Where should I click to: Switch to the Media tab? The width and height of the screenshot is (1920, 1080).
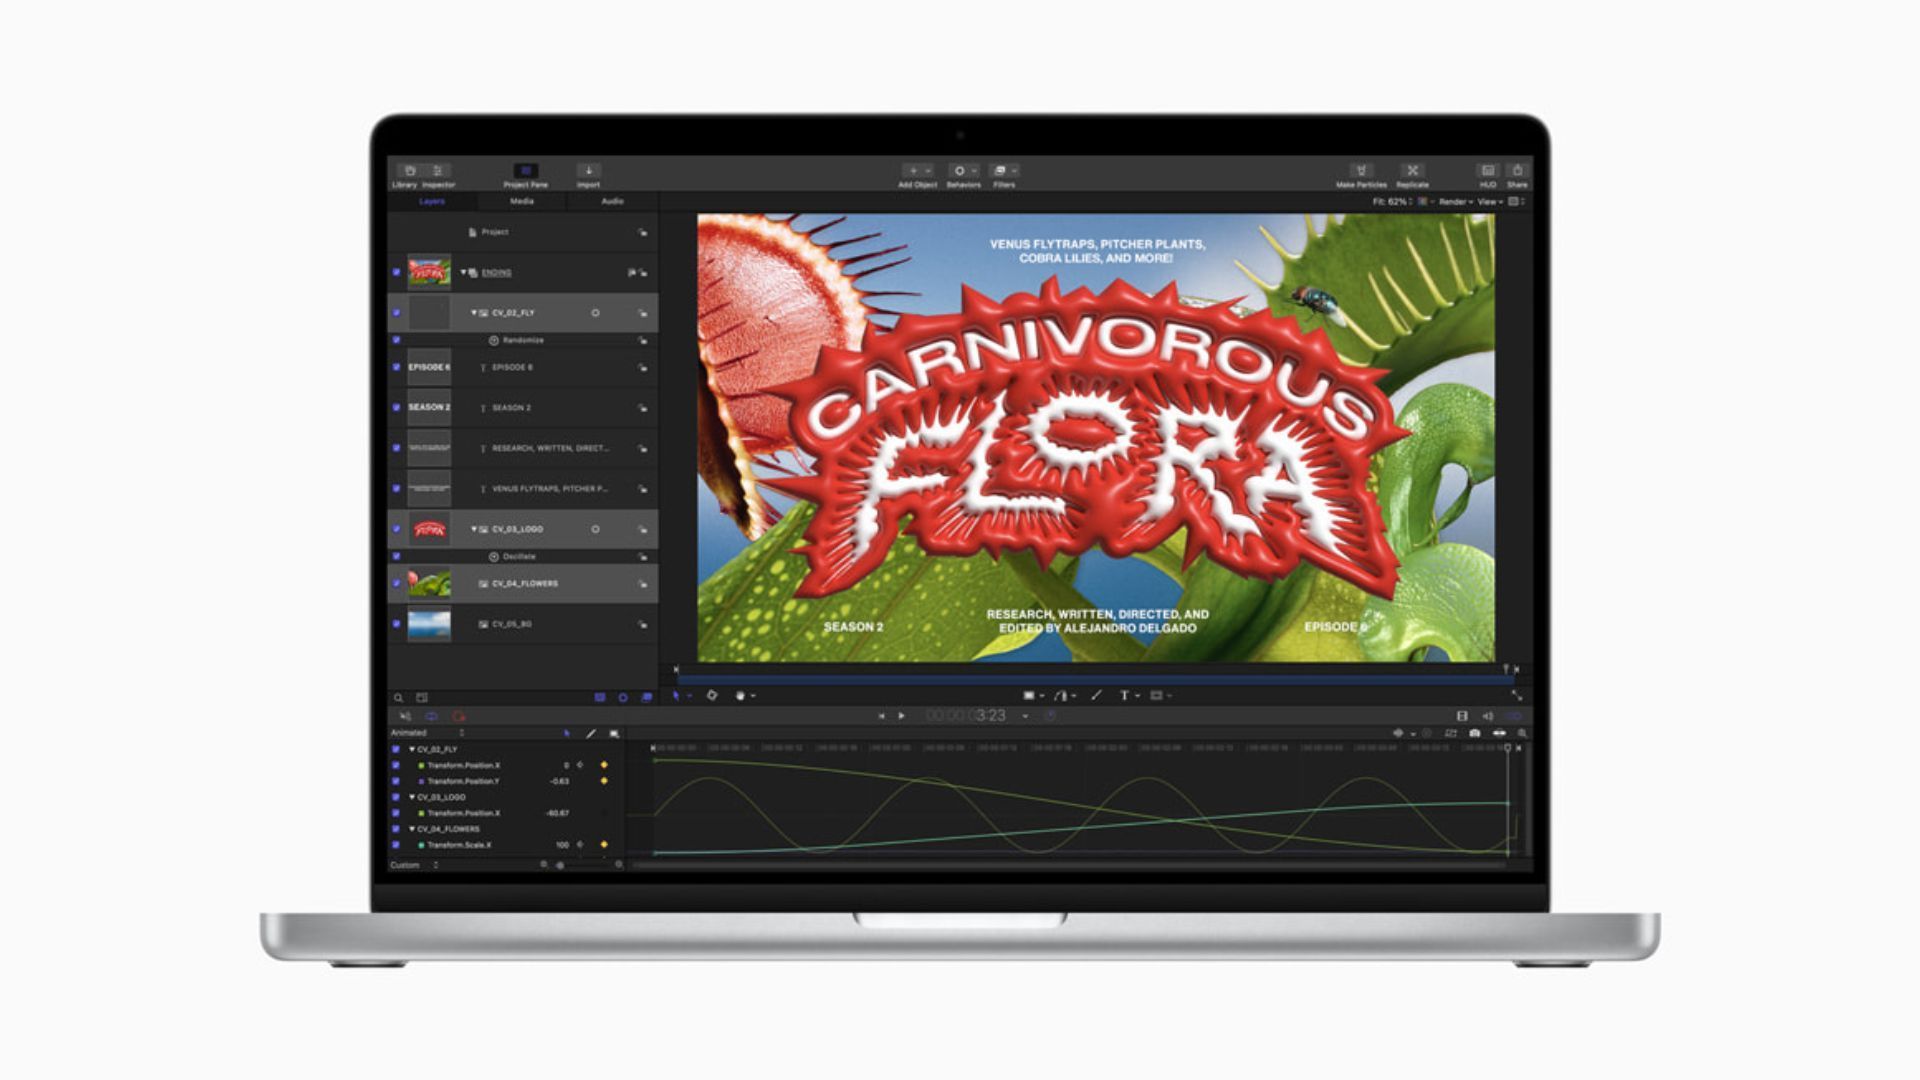click(522, 202)
